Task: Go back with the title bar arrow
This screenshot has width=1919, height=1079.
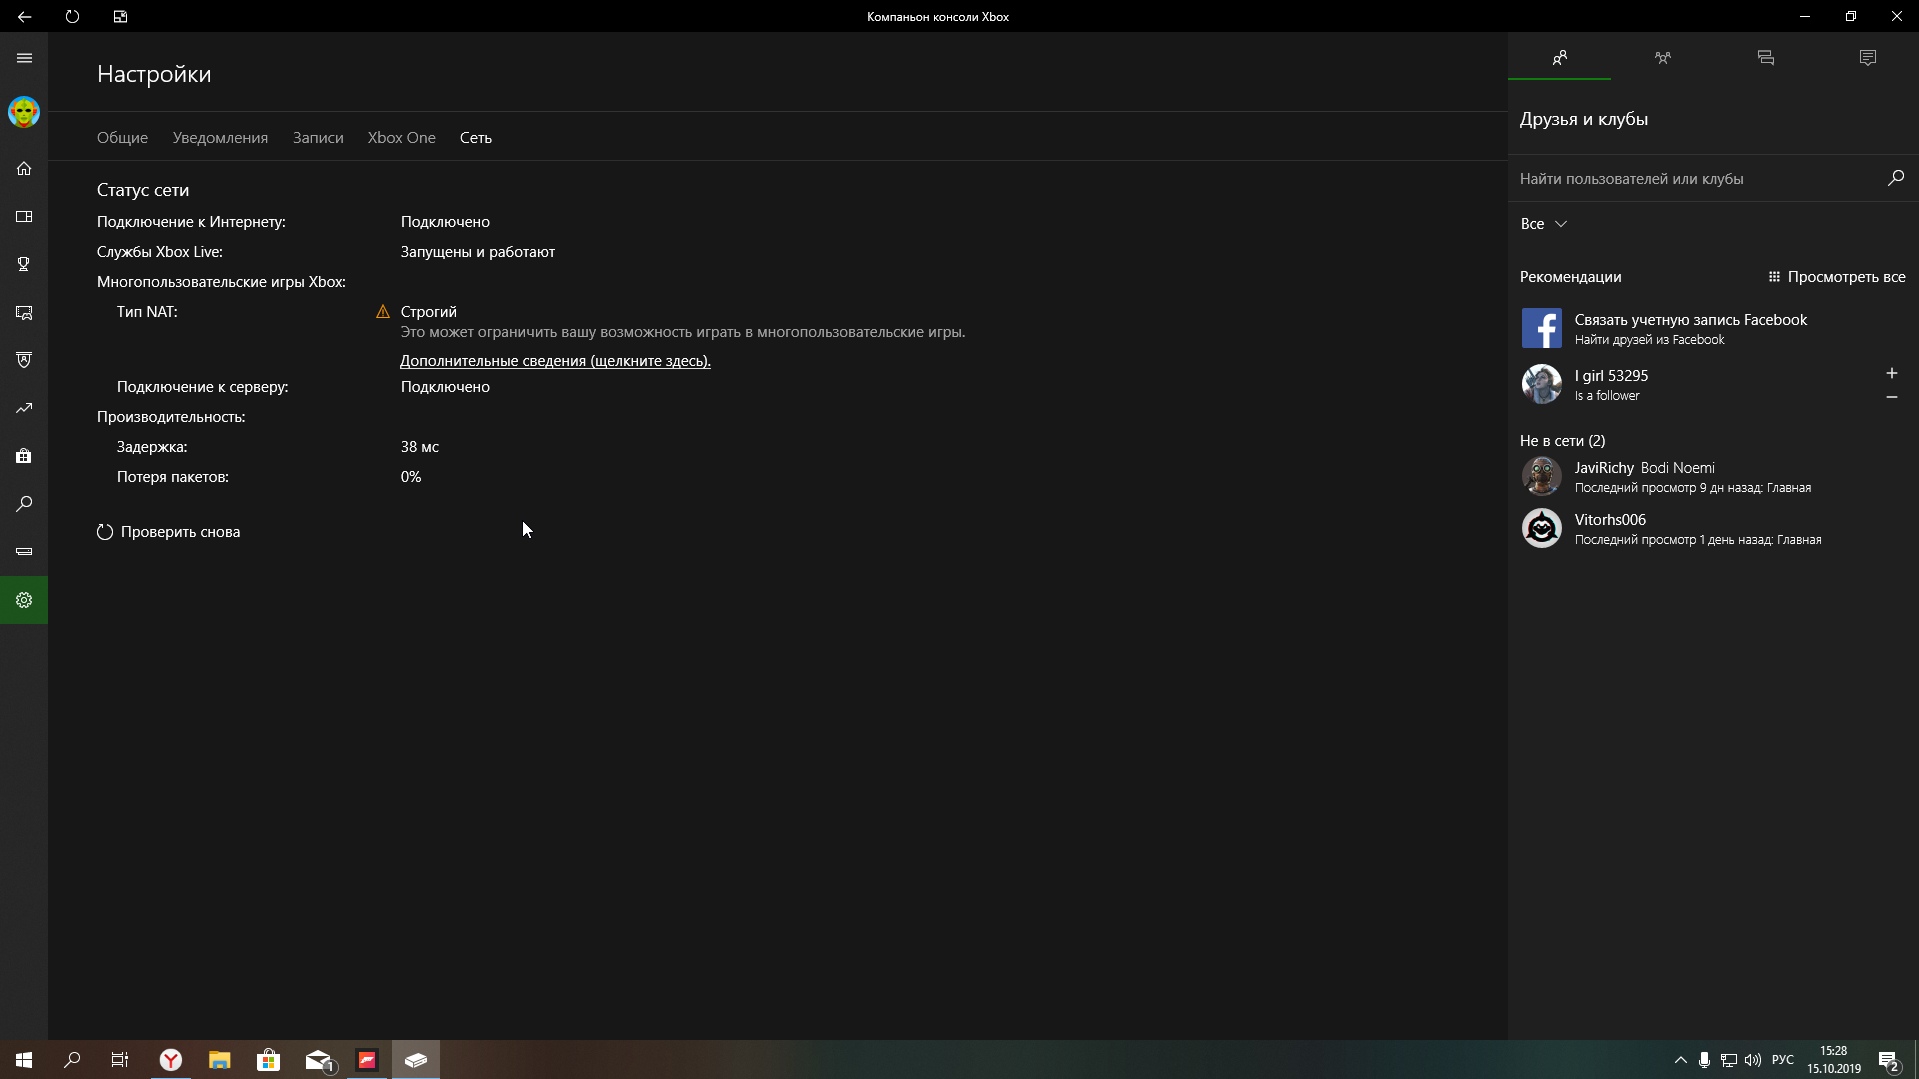Action: point(24,16)
